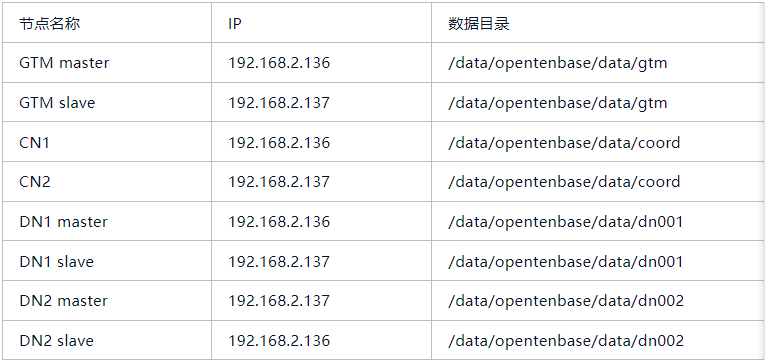Image resolution: width=769 pixels, height=363 pixels.
Task: Click the DN2 slave node cell
Action: click(107, 340)
